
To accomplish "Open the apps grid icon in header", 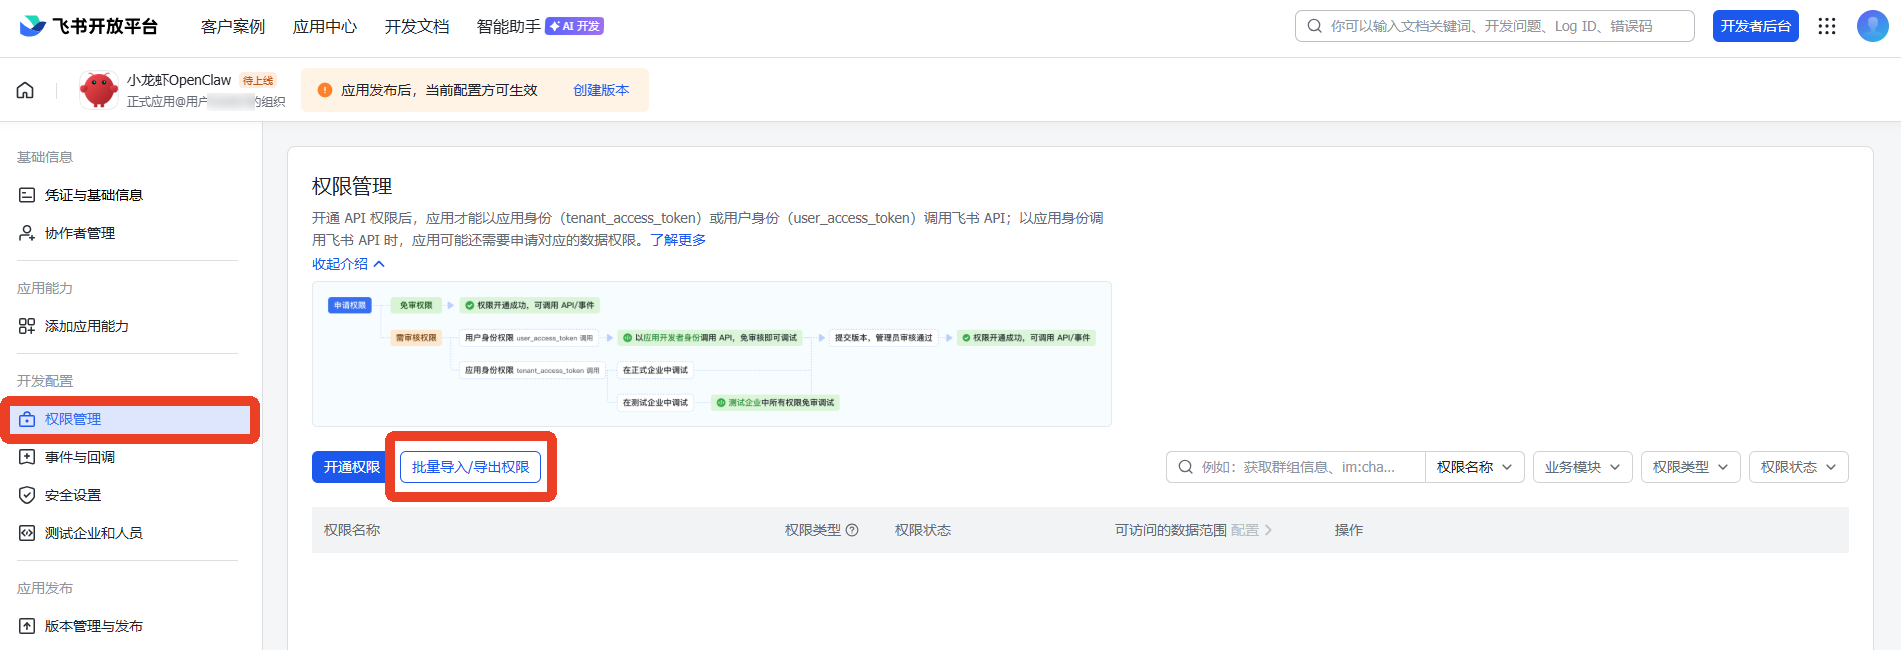I will click(1827, 26).
